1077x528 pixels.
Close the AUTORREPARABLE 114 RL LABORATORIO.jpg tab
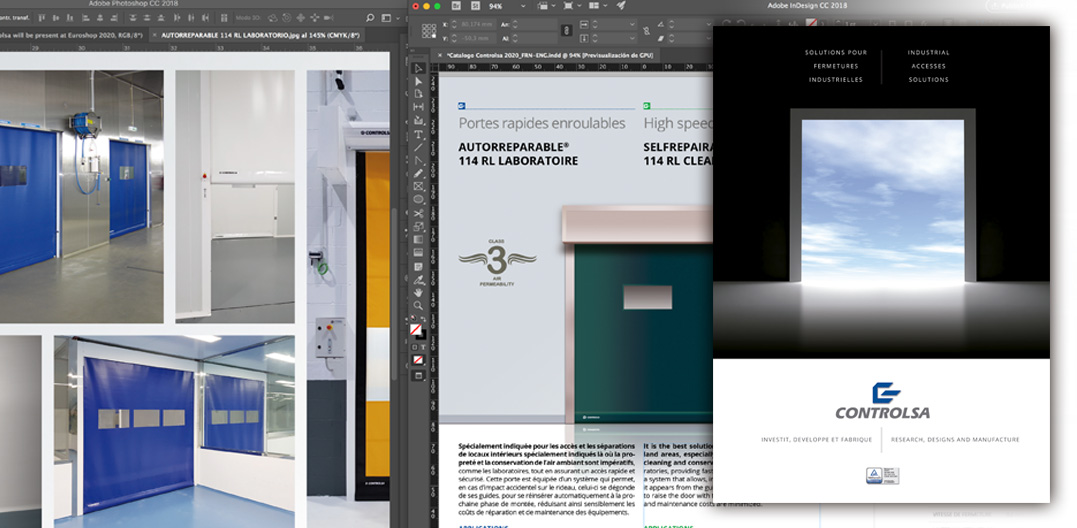pos(154,35)
